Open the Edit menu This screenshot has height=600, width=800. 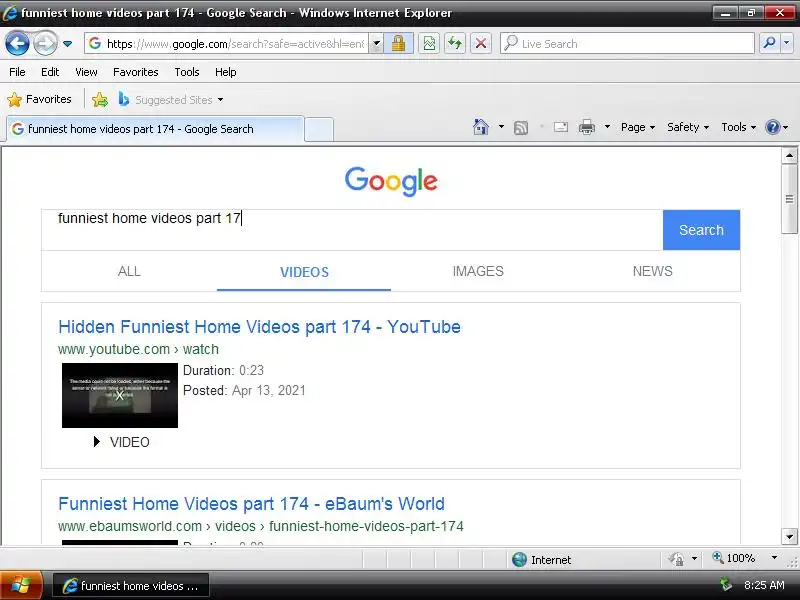click(x=50, y=72)
